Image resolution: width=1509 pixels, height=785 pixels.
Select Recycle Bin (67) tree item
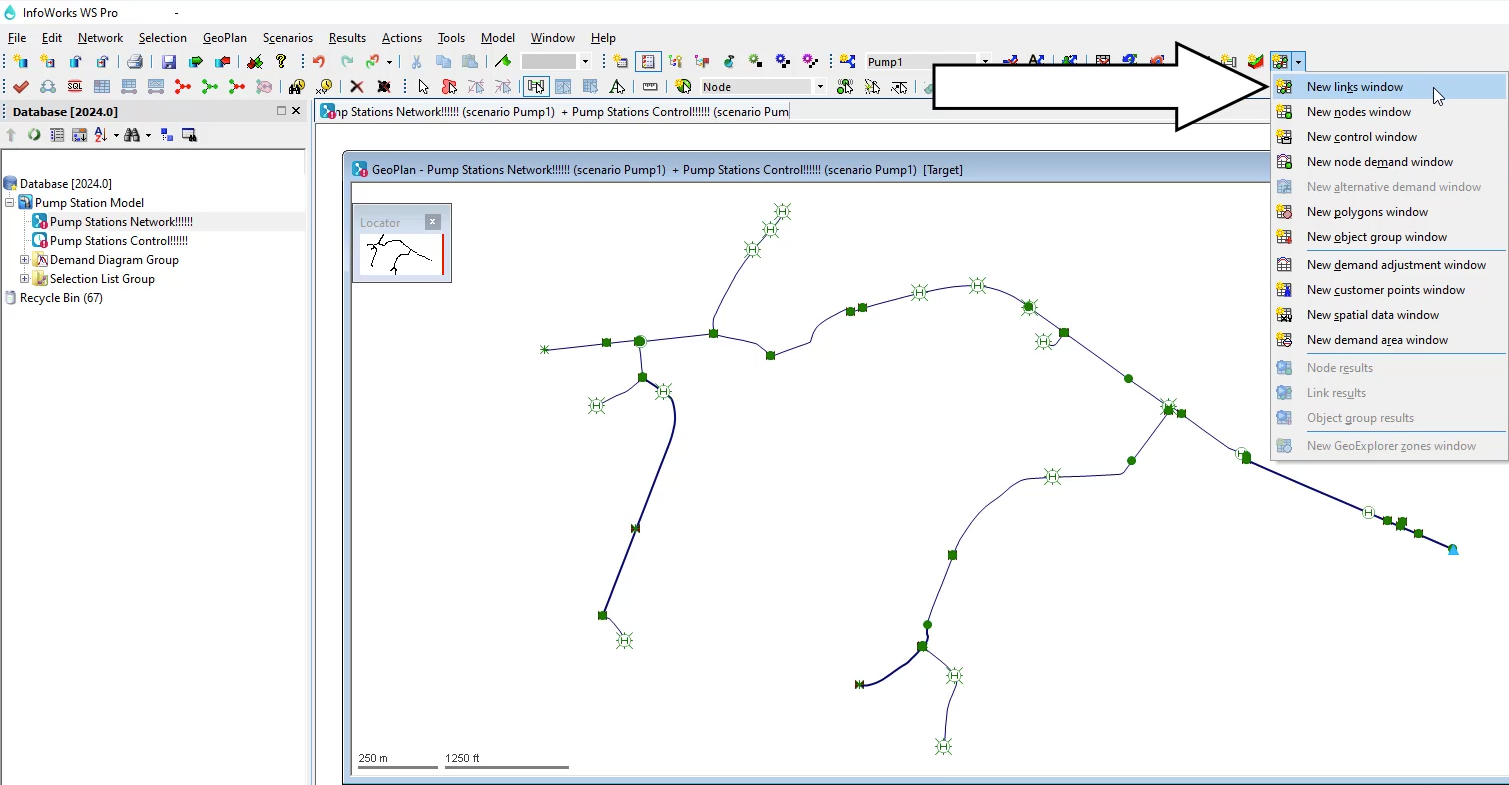coord(61,298)
